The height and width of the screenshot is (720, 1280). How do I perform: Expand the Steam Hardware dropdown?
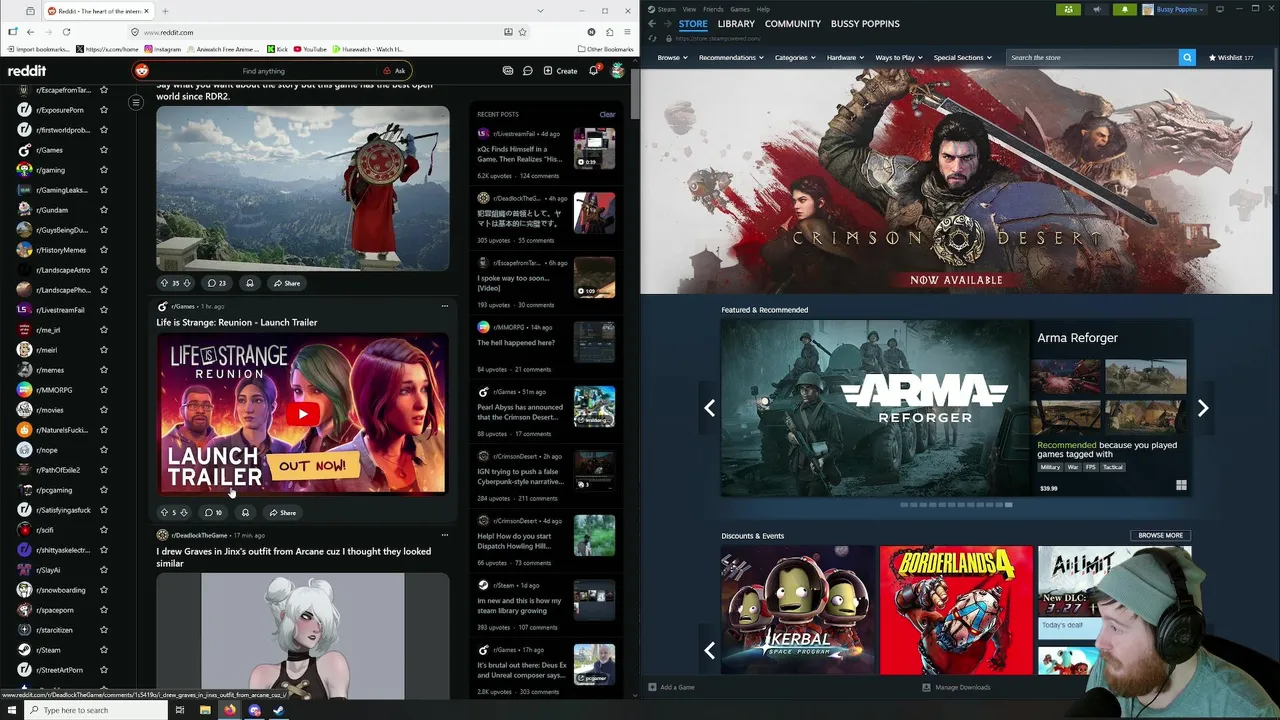pos(846,57)
